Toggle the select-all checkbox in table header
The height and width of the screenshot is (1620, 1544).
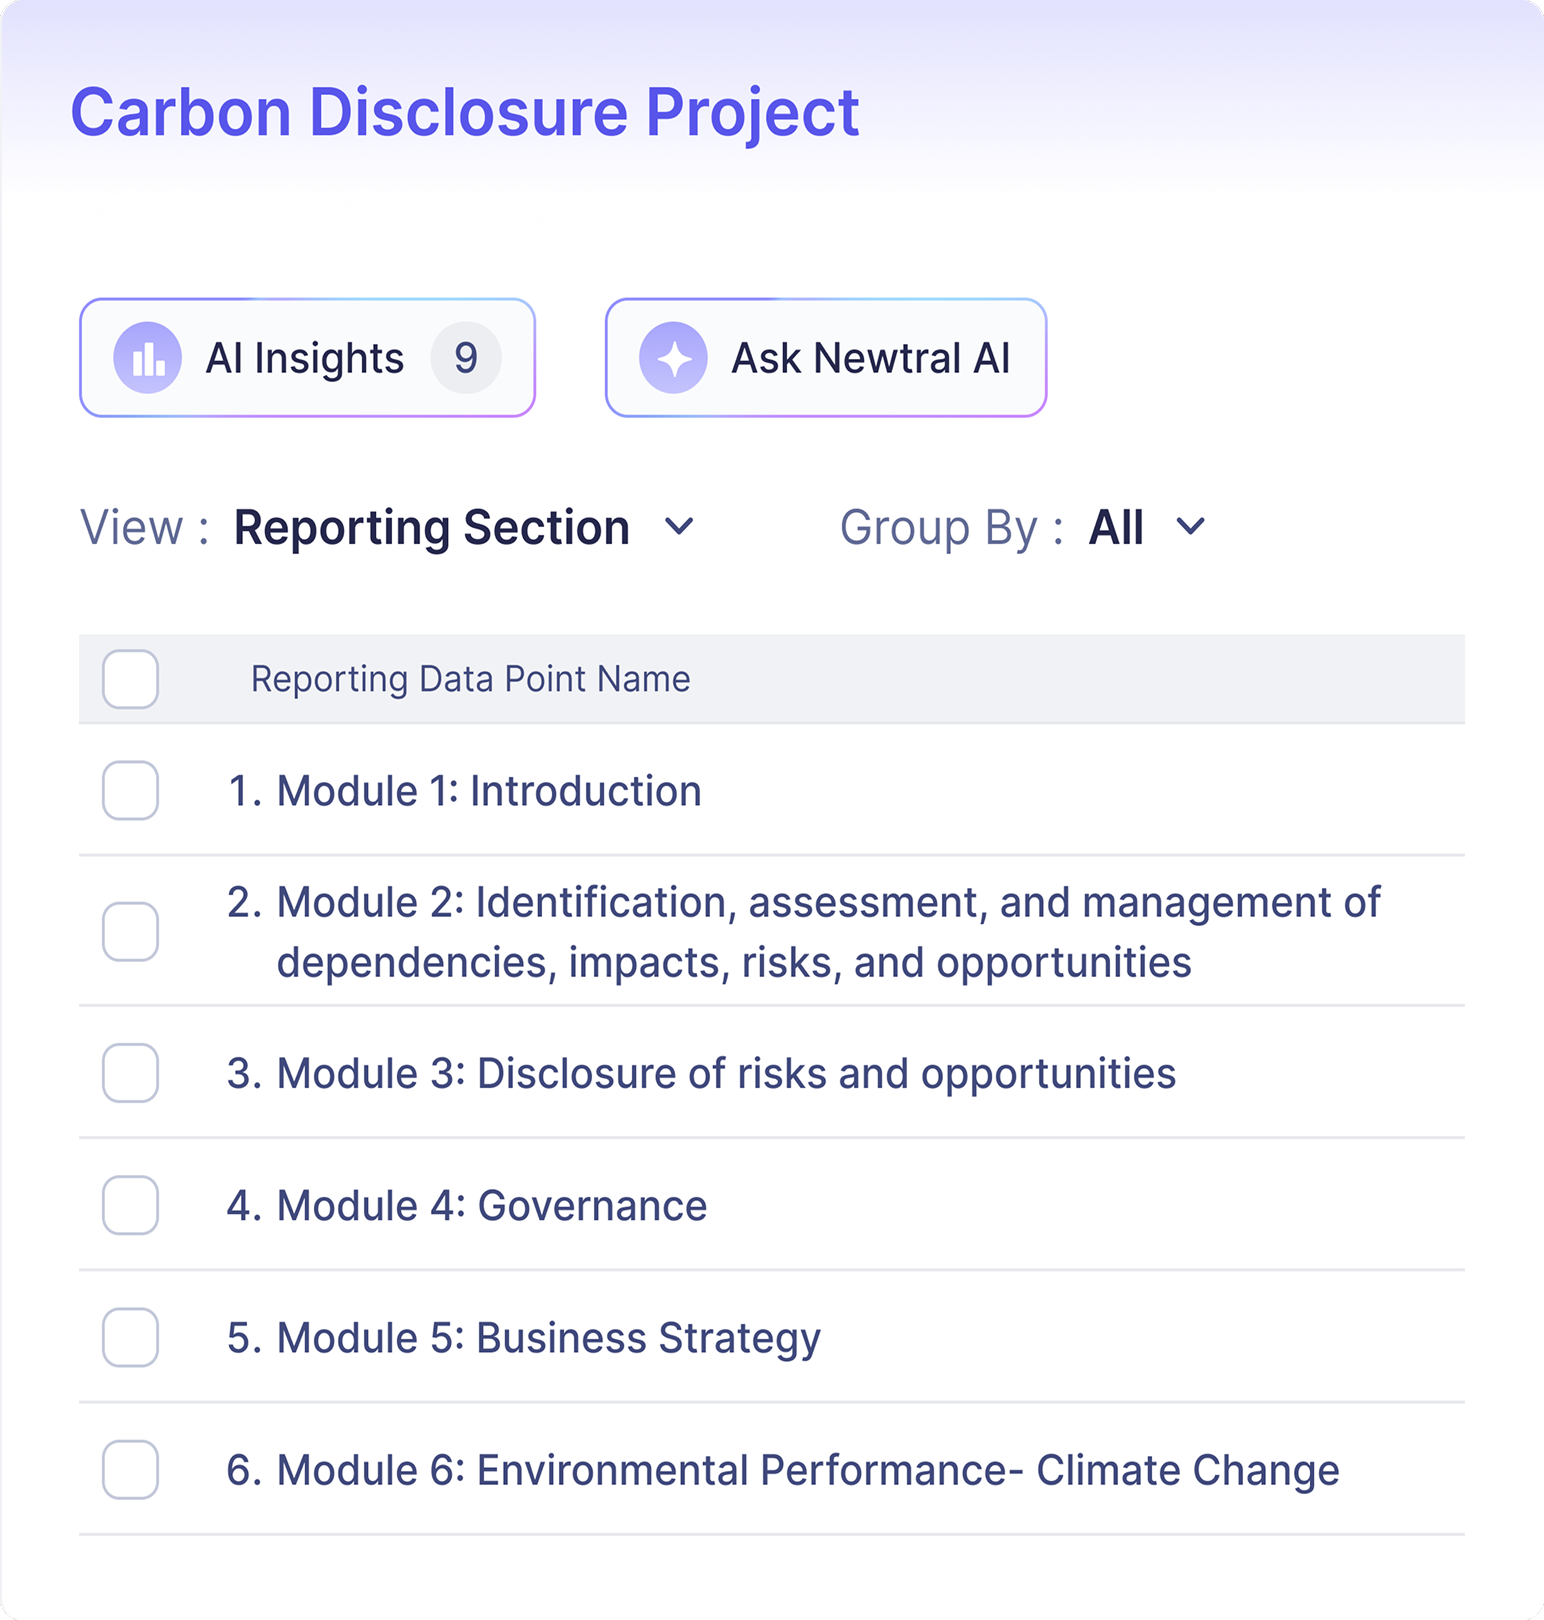click(131, 679)
